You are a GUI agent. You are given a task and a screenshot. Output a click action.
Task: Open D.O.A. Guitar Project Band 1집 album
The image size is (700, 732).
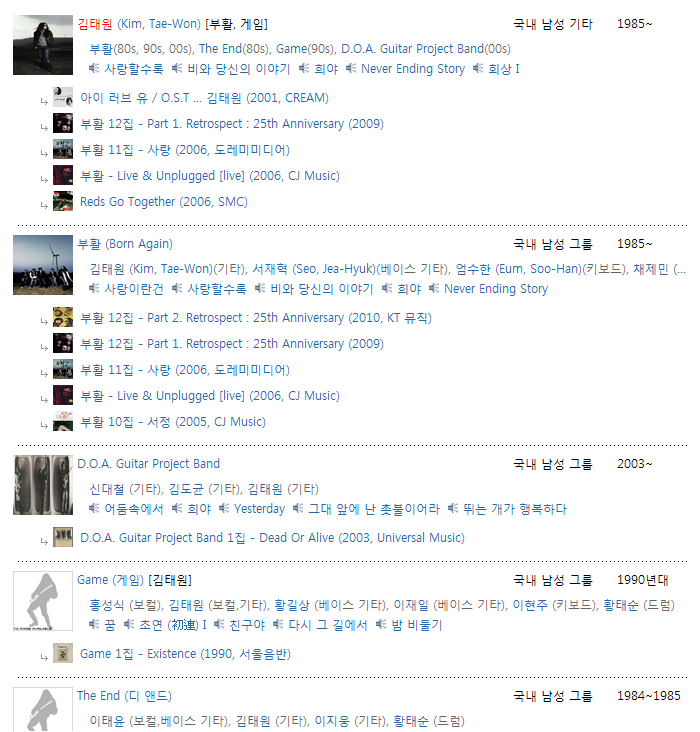coord(272,538)
